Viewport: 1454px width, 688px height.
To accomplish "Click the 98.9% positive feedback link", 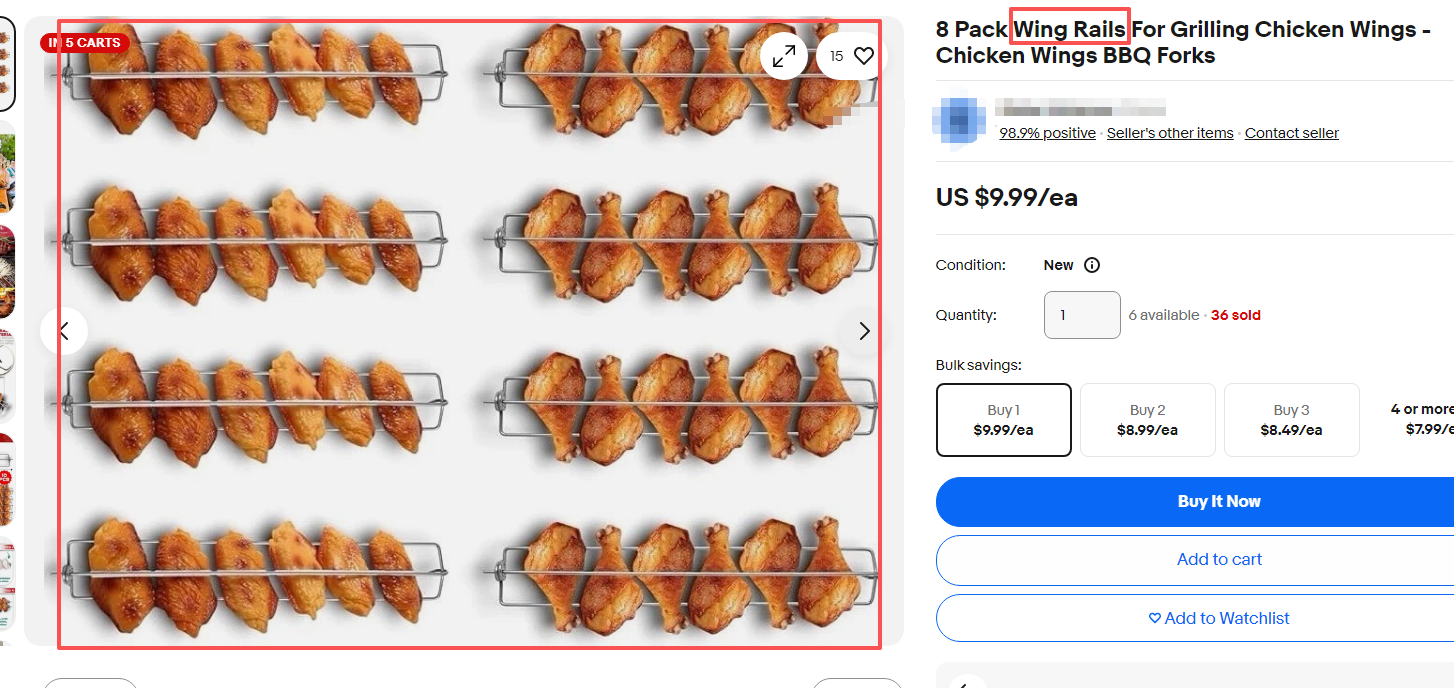I will click(1047, 132).
